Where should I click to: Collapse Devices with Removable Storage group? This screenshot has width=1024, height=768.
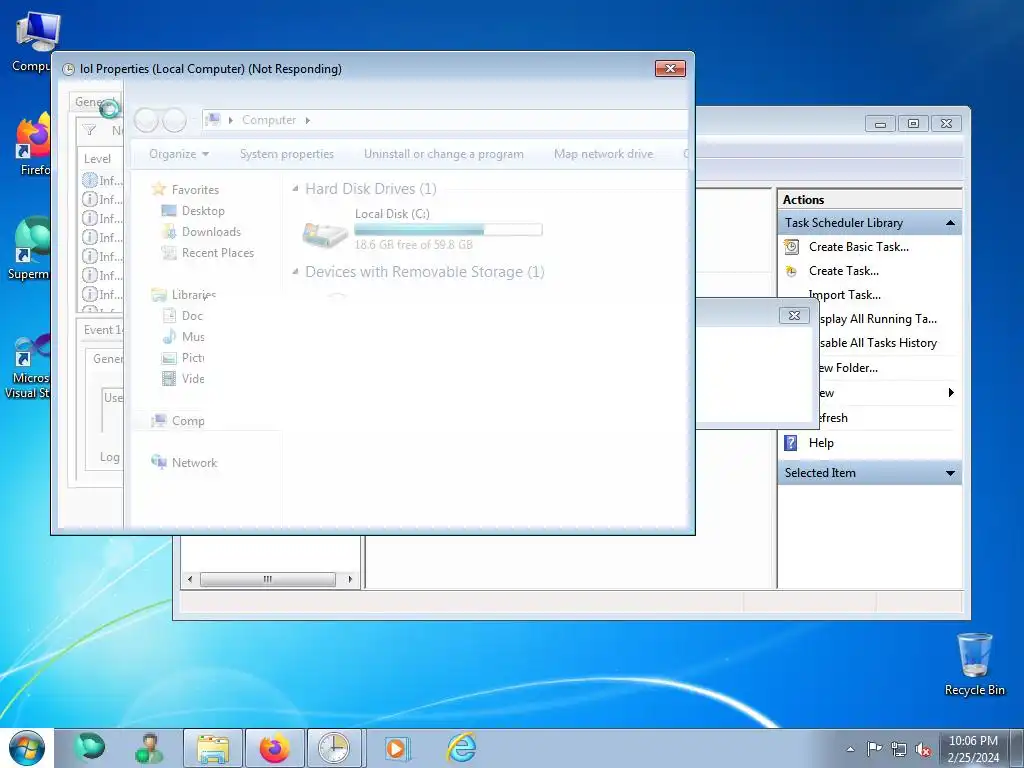click(295, 272)
